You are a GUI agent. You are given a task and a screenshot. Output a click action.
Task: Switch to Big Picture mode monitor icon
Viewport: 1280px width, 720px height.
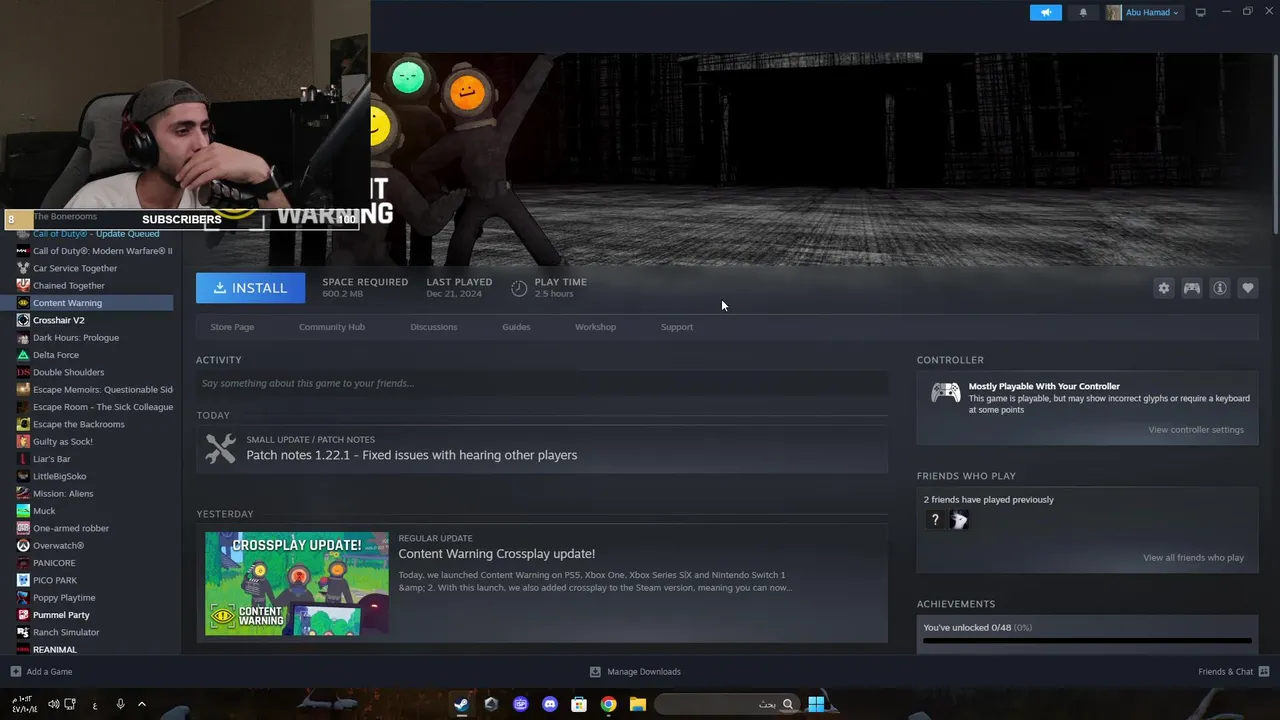coord(1201,12)
